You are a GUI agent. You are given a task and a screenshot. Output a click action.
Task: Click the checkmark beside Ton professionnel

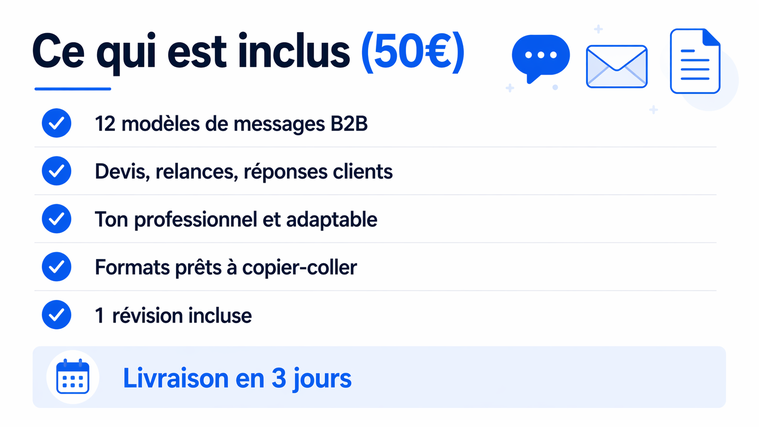(56, 219)
